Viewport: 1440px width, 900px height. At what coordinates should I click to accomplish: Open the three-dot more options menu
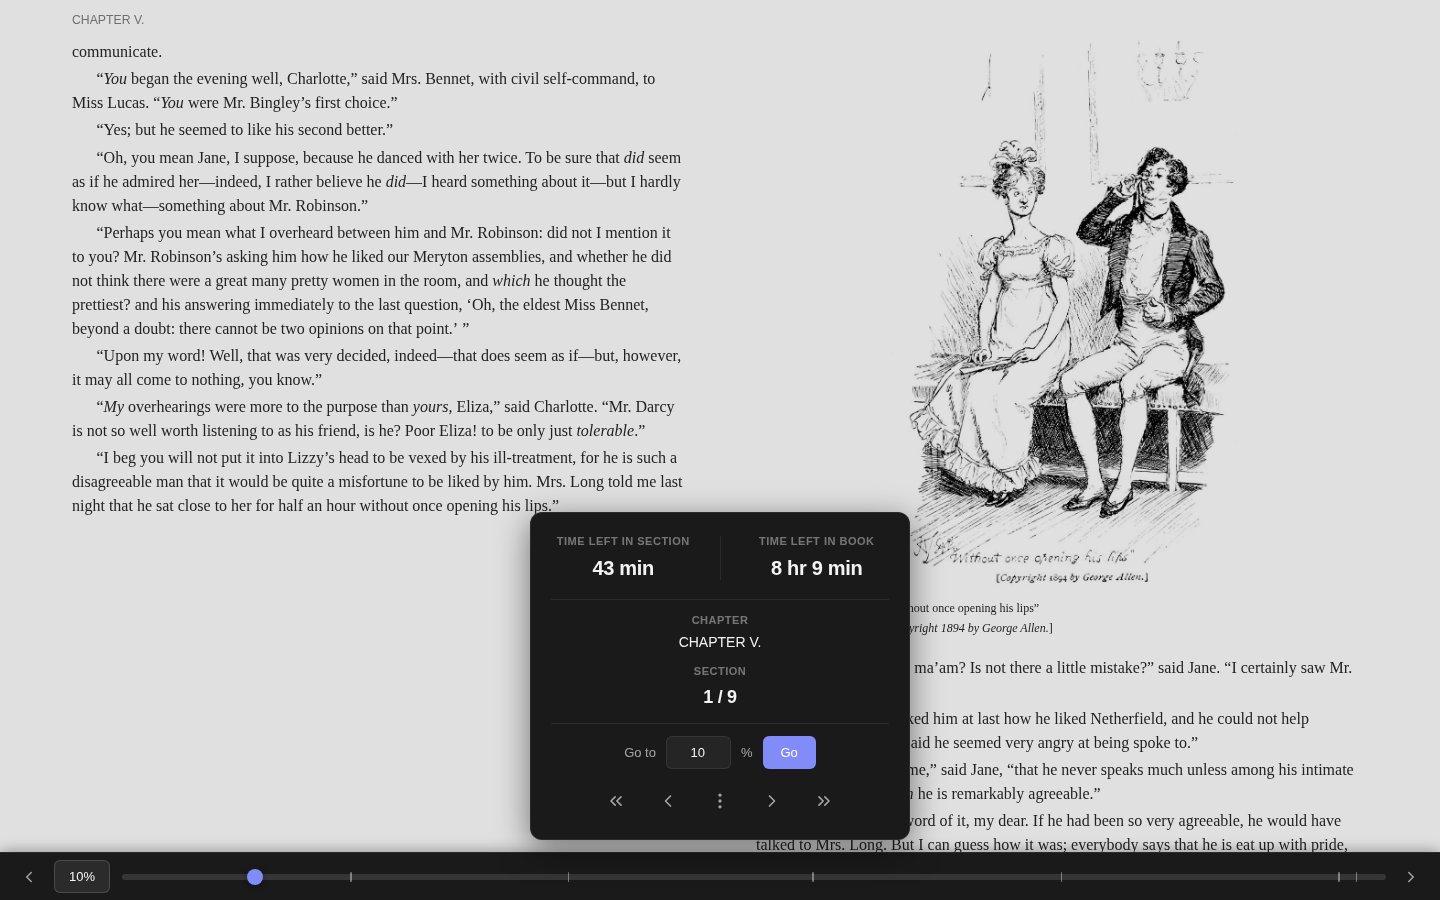click(720, 801)
